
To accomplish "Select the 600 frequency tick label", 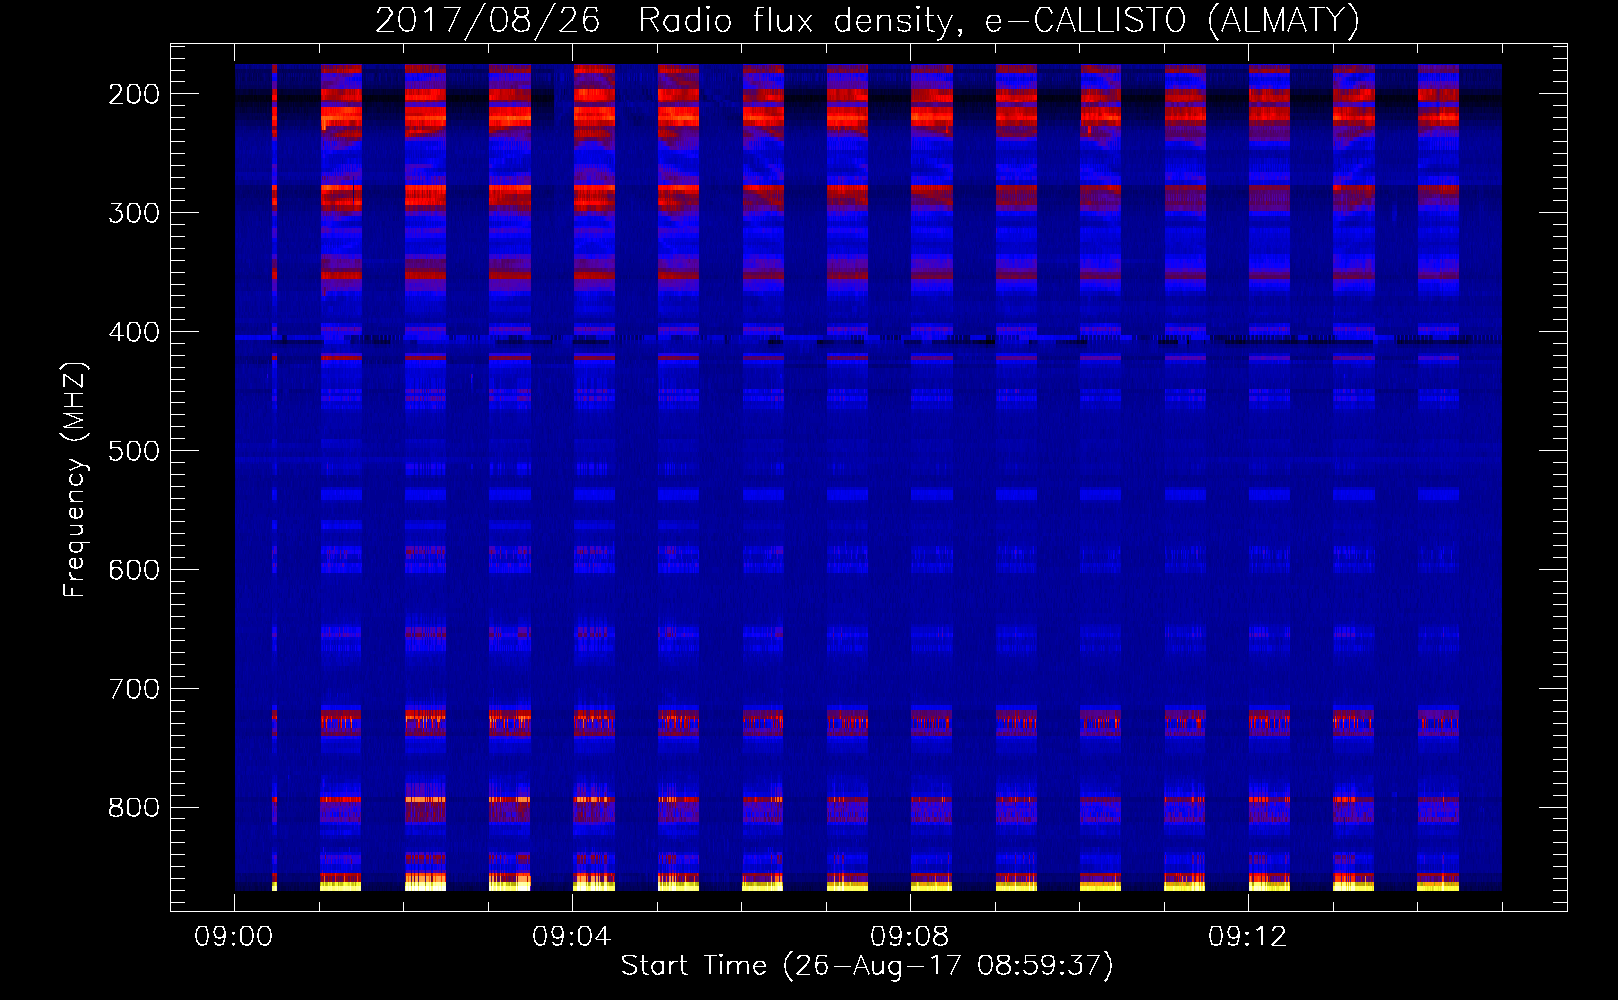I will click(134, 570).
